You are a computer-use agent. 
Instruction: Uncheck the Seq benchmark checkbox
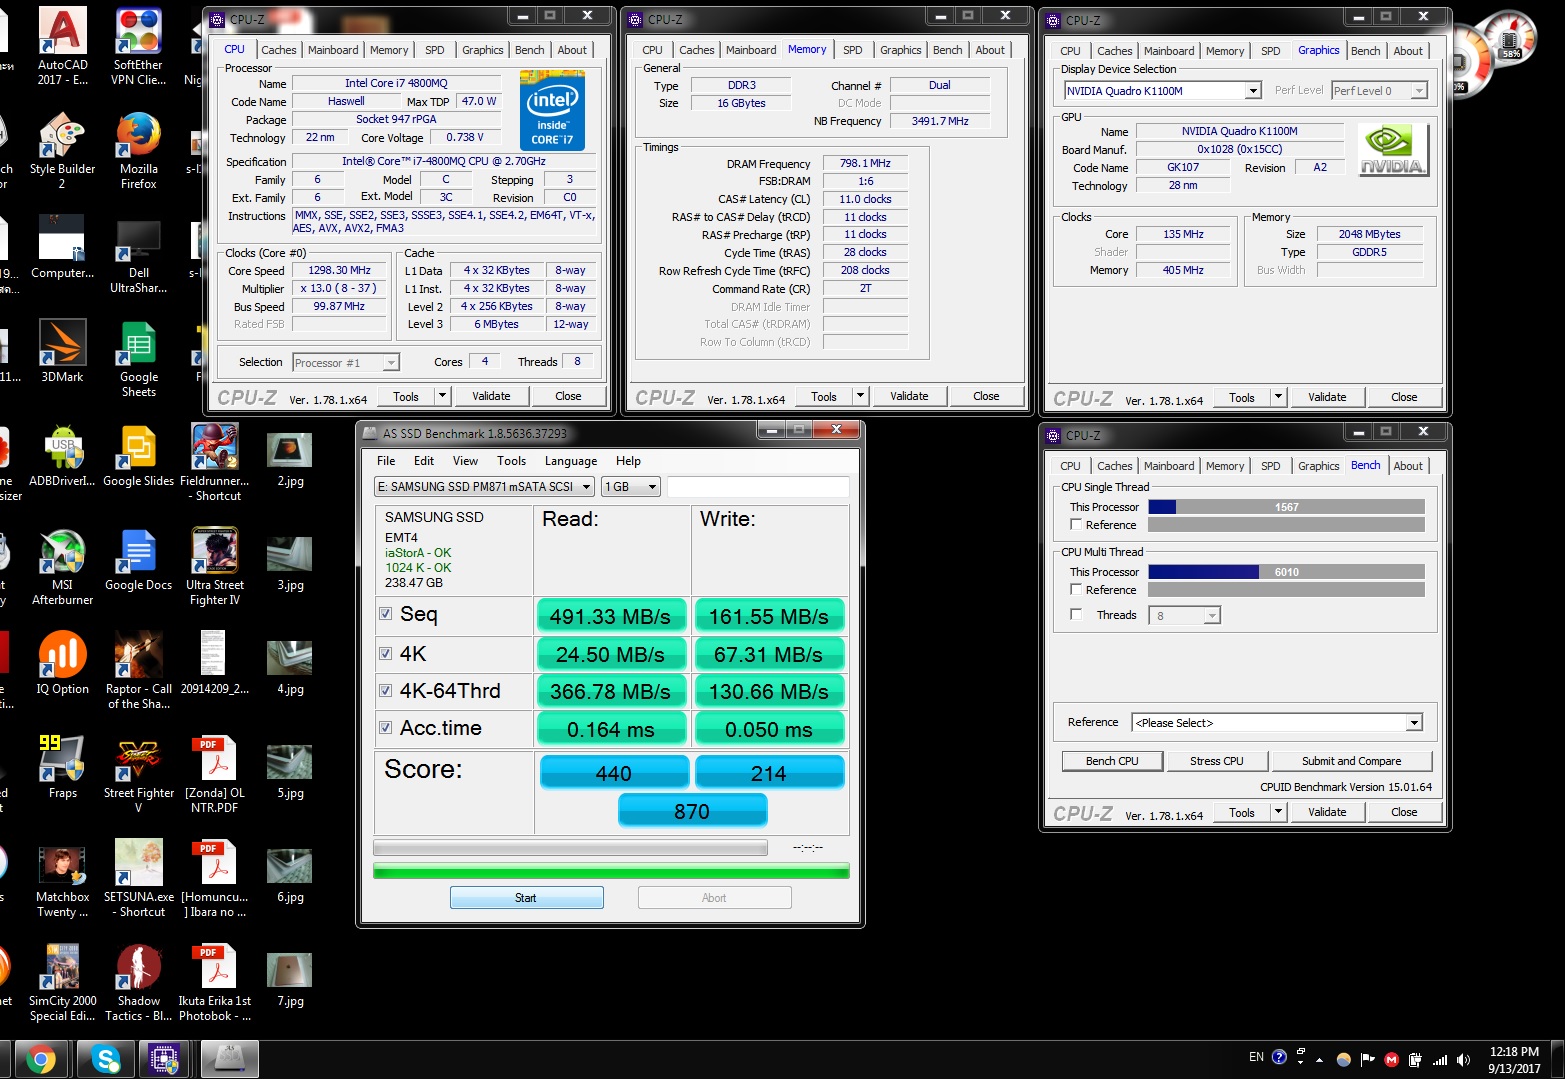click(x=385, y=614)
